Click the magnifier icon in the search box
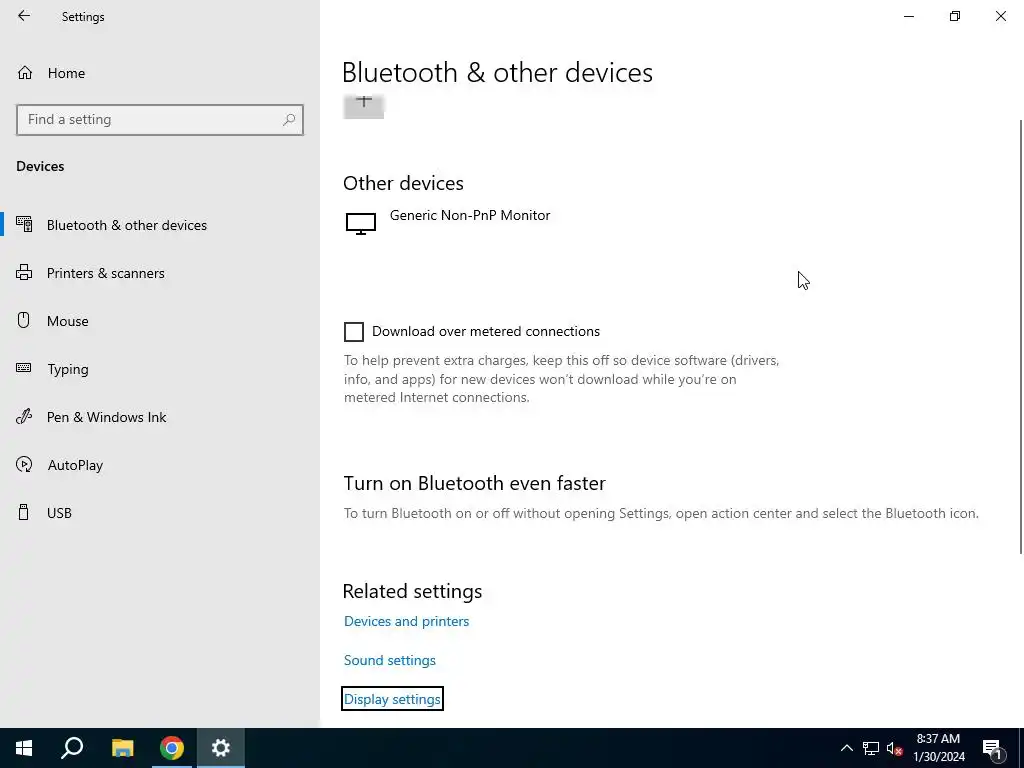1024x768 pixels. click(289, 120)
